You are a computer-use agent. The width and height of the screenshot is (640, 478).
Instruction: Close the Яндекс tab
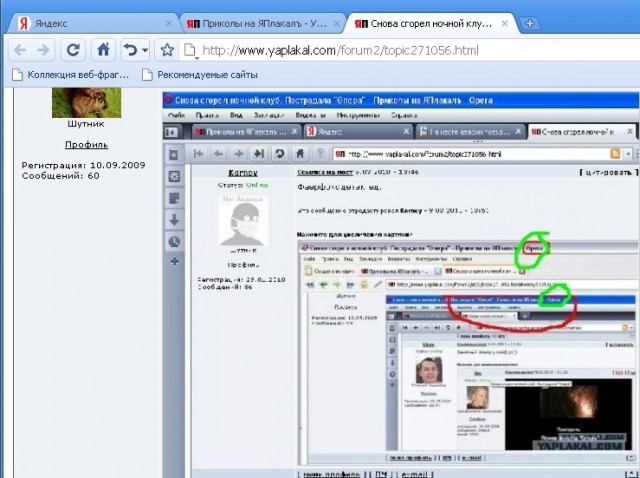click(x=169, y=24)
